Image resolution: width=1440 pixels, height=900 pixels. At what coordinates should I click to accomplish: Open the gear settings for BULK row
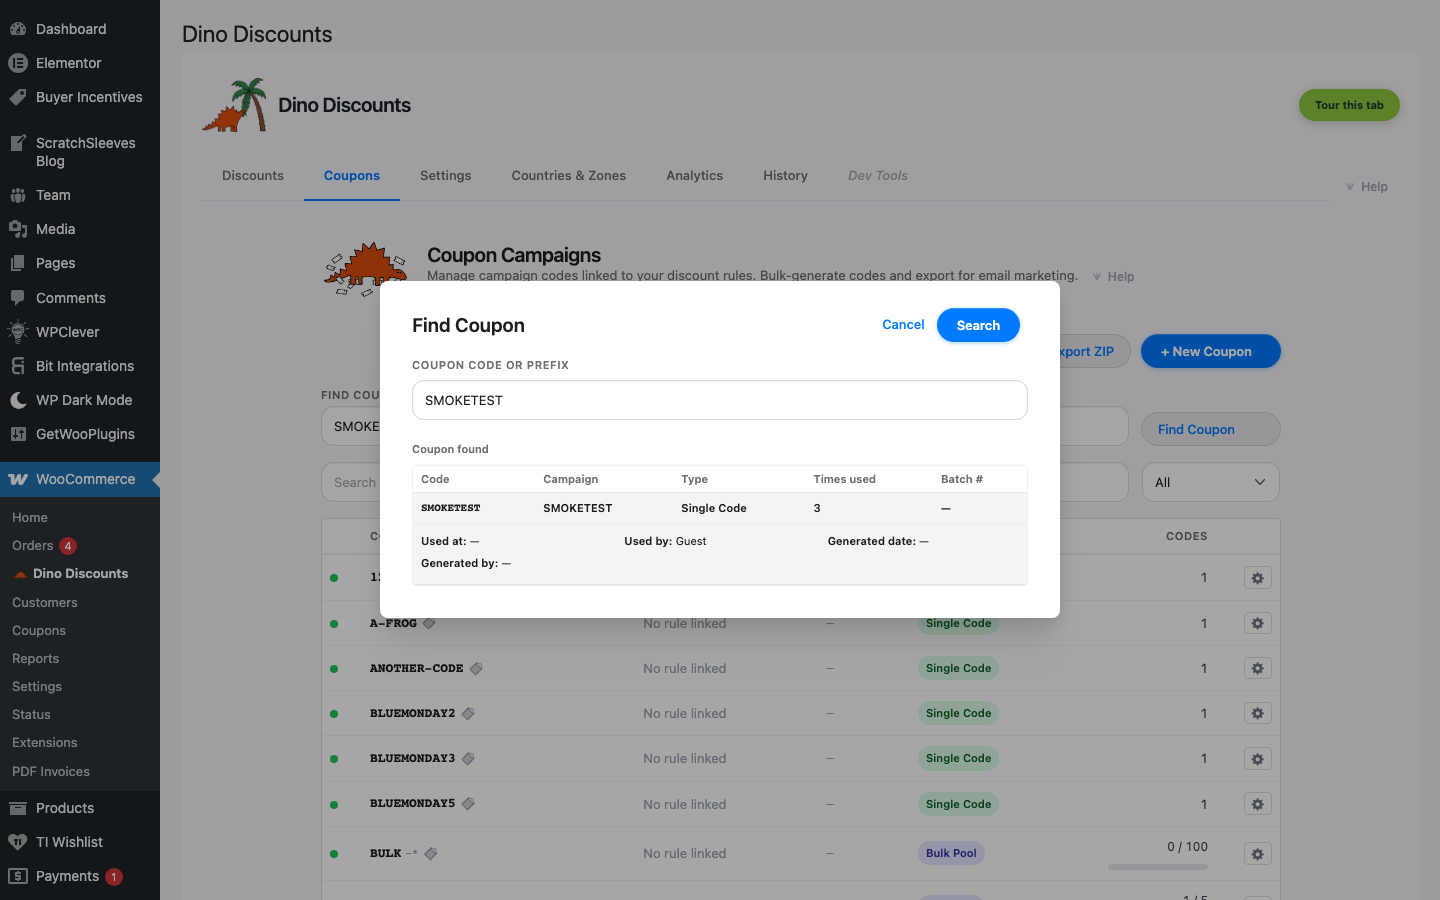point(1258,854)
